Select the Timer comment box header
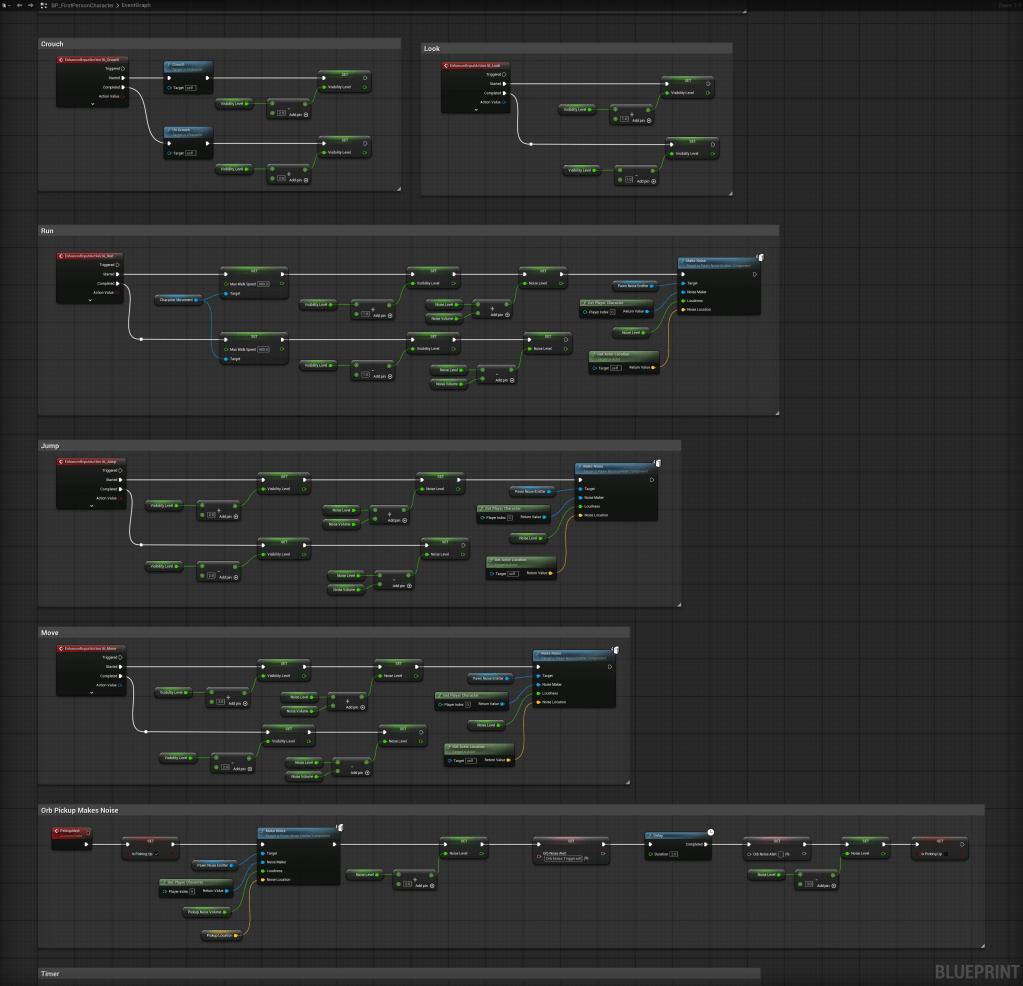This screenshot has width=1023, height=986. (x=50, y=973)
